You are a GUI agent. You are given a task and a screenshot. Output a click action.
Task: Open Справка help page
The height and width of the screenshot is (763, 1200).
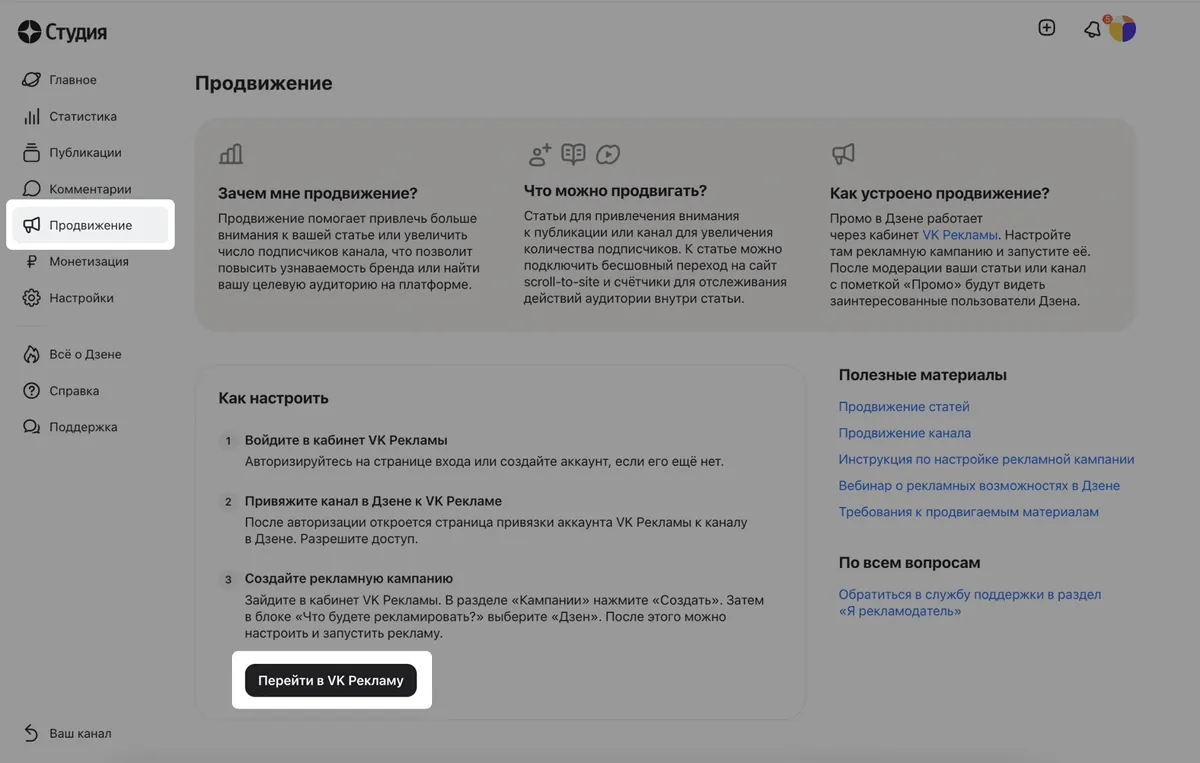point(74,391)
